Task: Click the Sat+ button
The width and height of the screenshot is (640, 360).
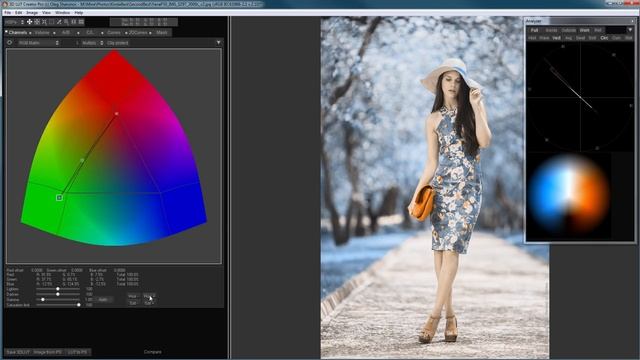Action: point(149,303)
